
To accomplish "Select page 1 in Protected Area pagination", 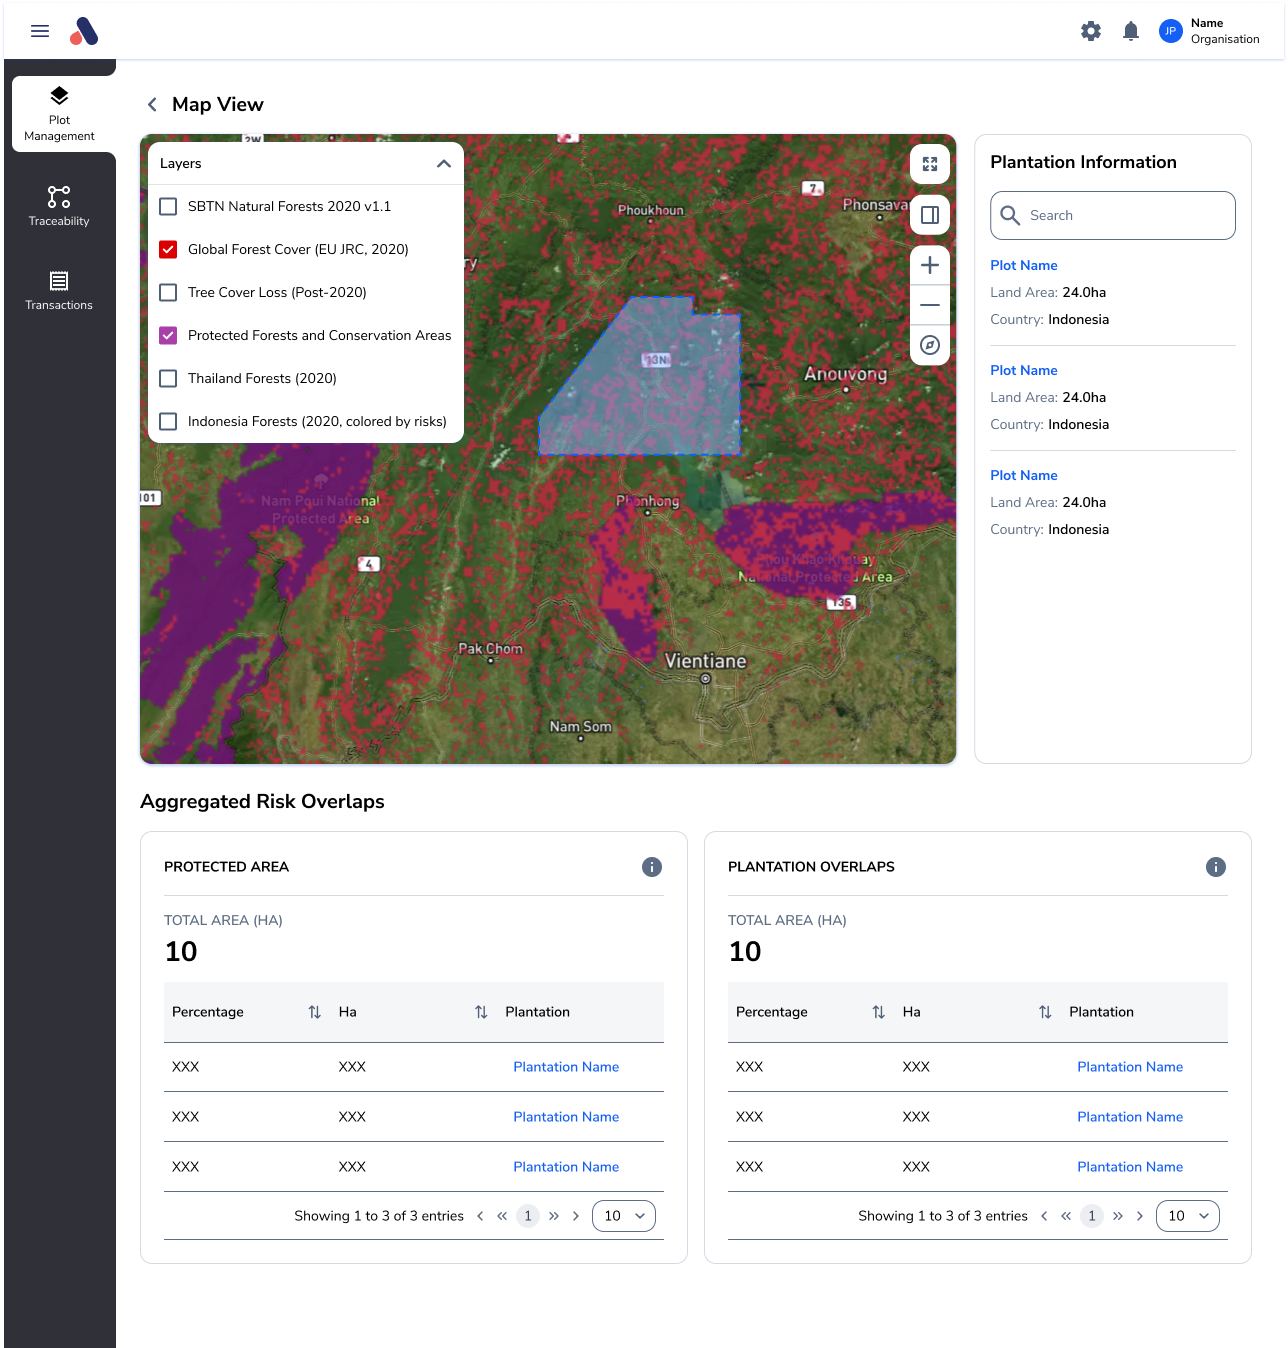I will tap(528, 1216).
